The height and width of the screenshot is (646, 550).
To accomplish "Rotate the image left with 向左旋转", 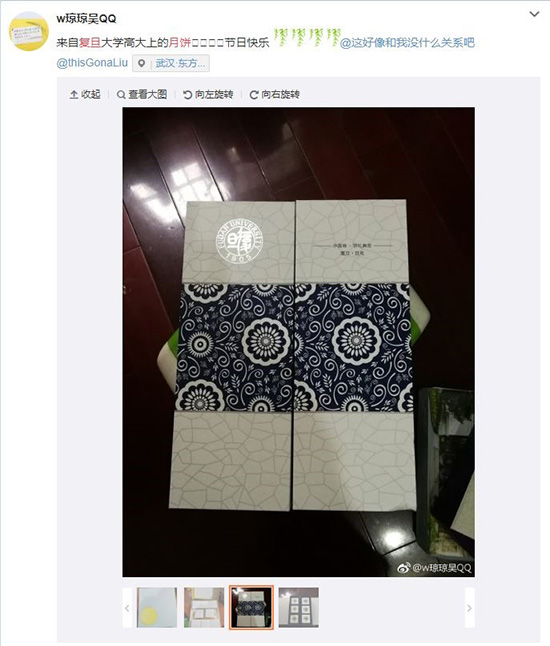I will 208,94.
